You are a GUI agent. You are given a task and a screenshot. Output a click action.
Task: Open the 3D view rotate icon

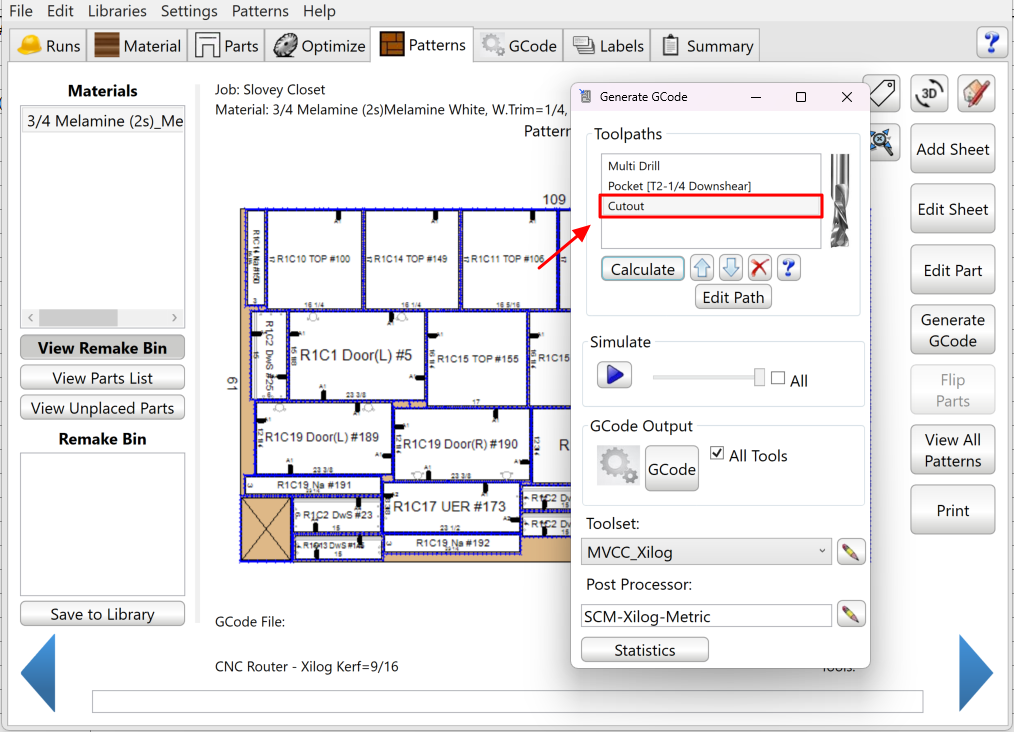pyautogui.click(x=930, y=93)
